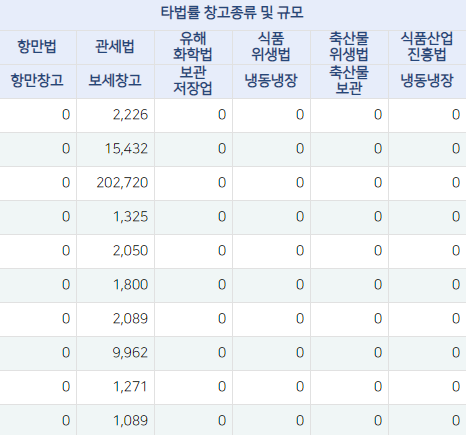Click 항만창고 zero in the 9,962 row
This screenshot has width=466, height=435.
[x=66, y=353]
